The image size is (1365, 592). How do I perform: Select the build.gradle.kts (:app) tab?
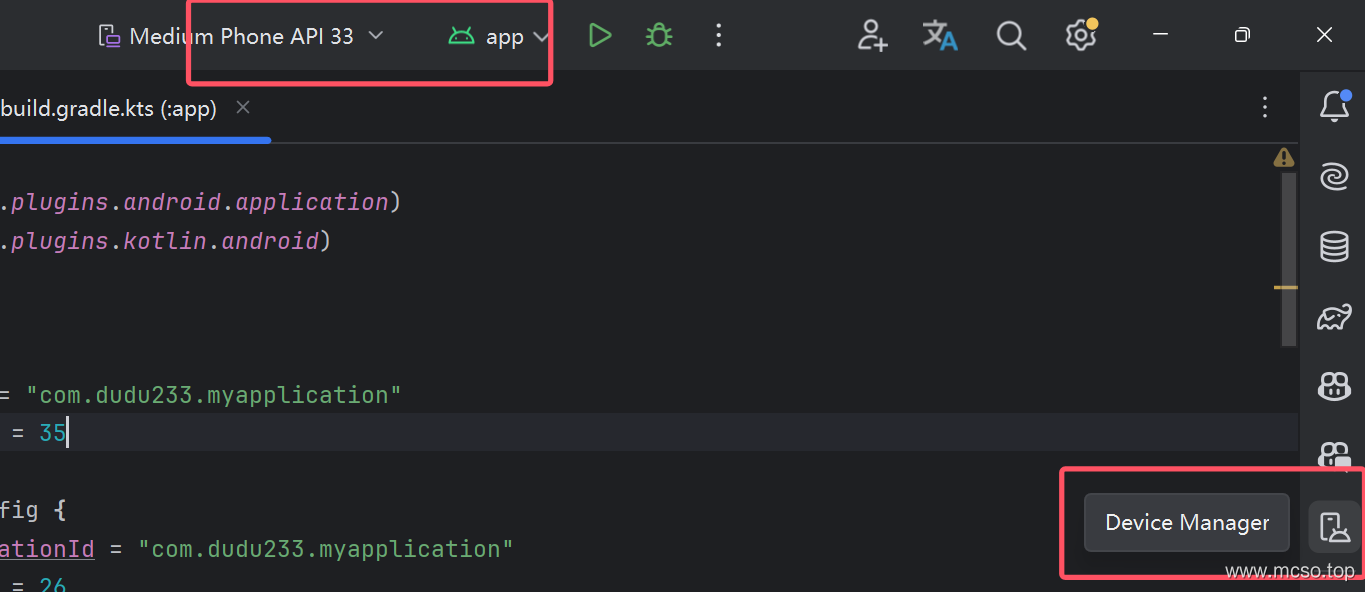[108, 109]
